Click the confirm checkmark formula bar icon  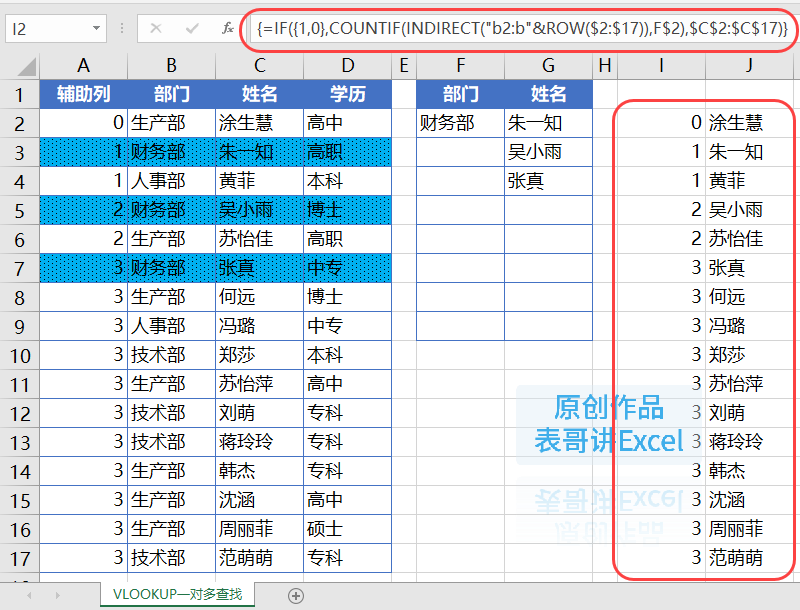192,28
